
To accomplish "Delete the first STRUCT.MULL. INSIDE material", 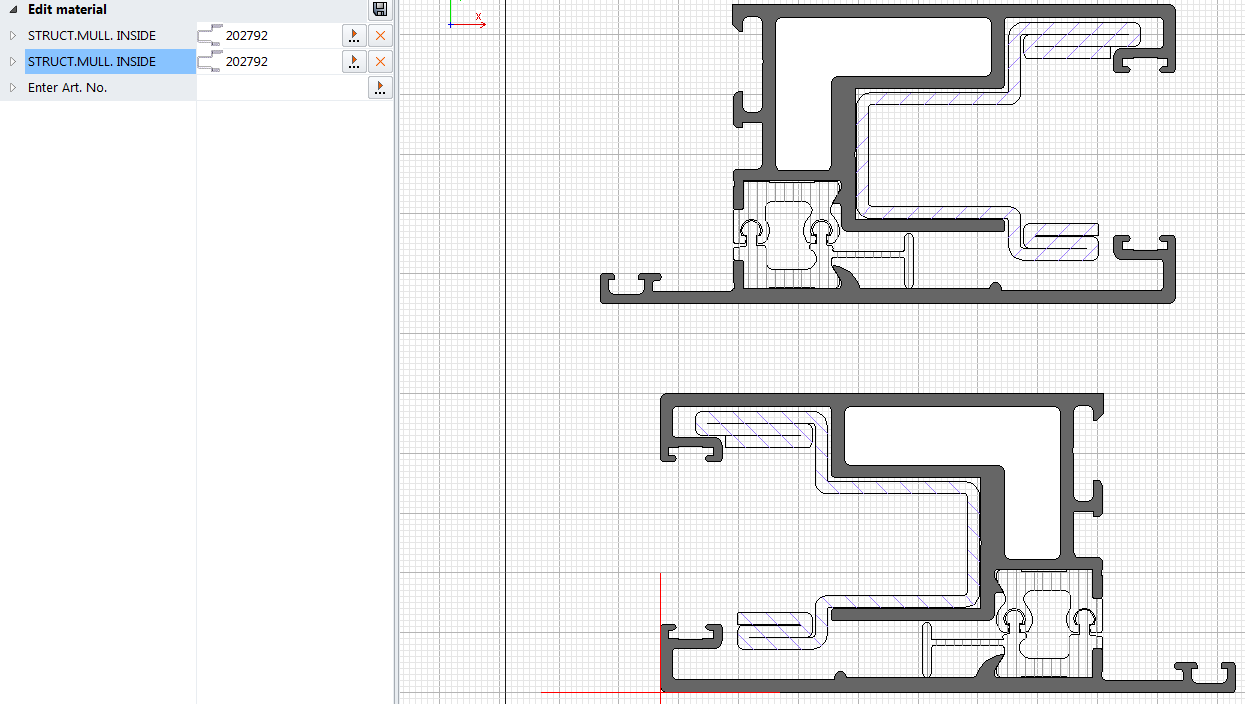I will (x=381, y=36).
